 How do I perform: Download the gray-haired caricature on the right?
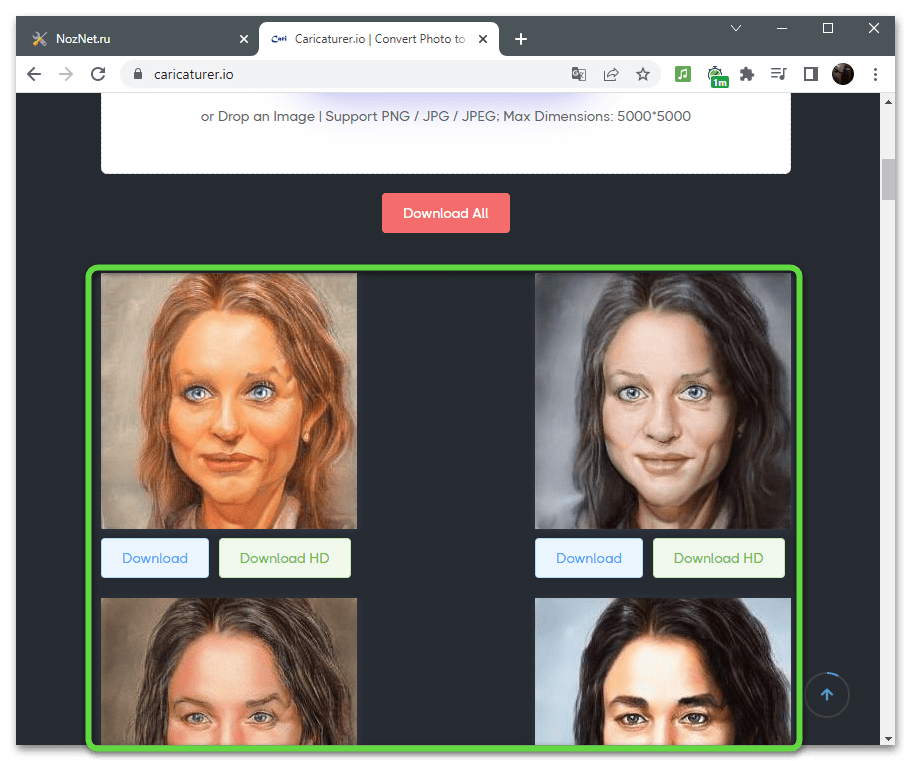589,558
